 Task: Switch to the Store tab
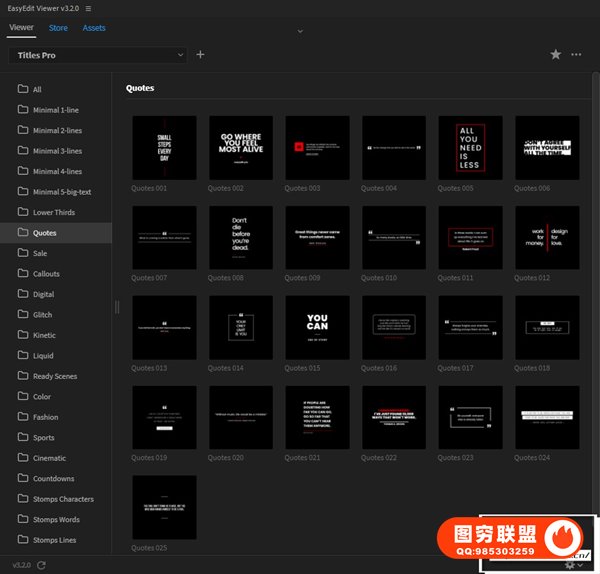pyautogui.click(x=58, y=28)
